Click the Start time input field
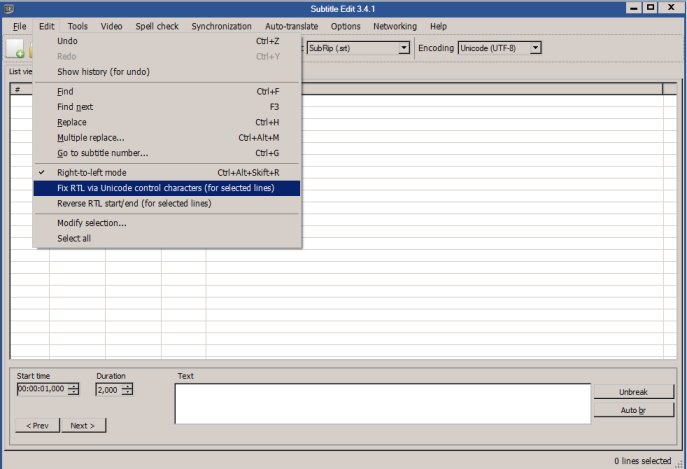The height and width of the screenshot is (469, 687). (42, 389)
